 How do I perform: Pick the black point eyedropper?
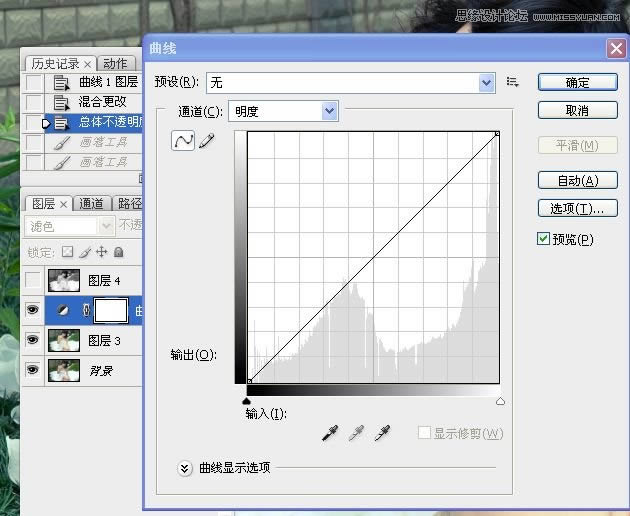(329, 433)
